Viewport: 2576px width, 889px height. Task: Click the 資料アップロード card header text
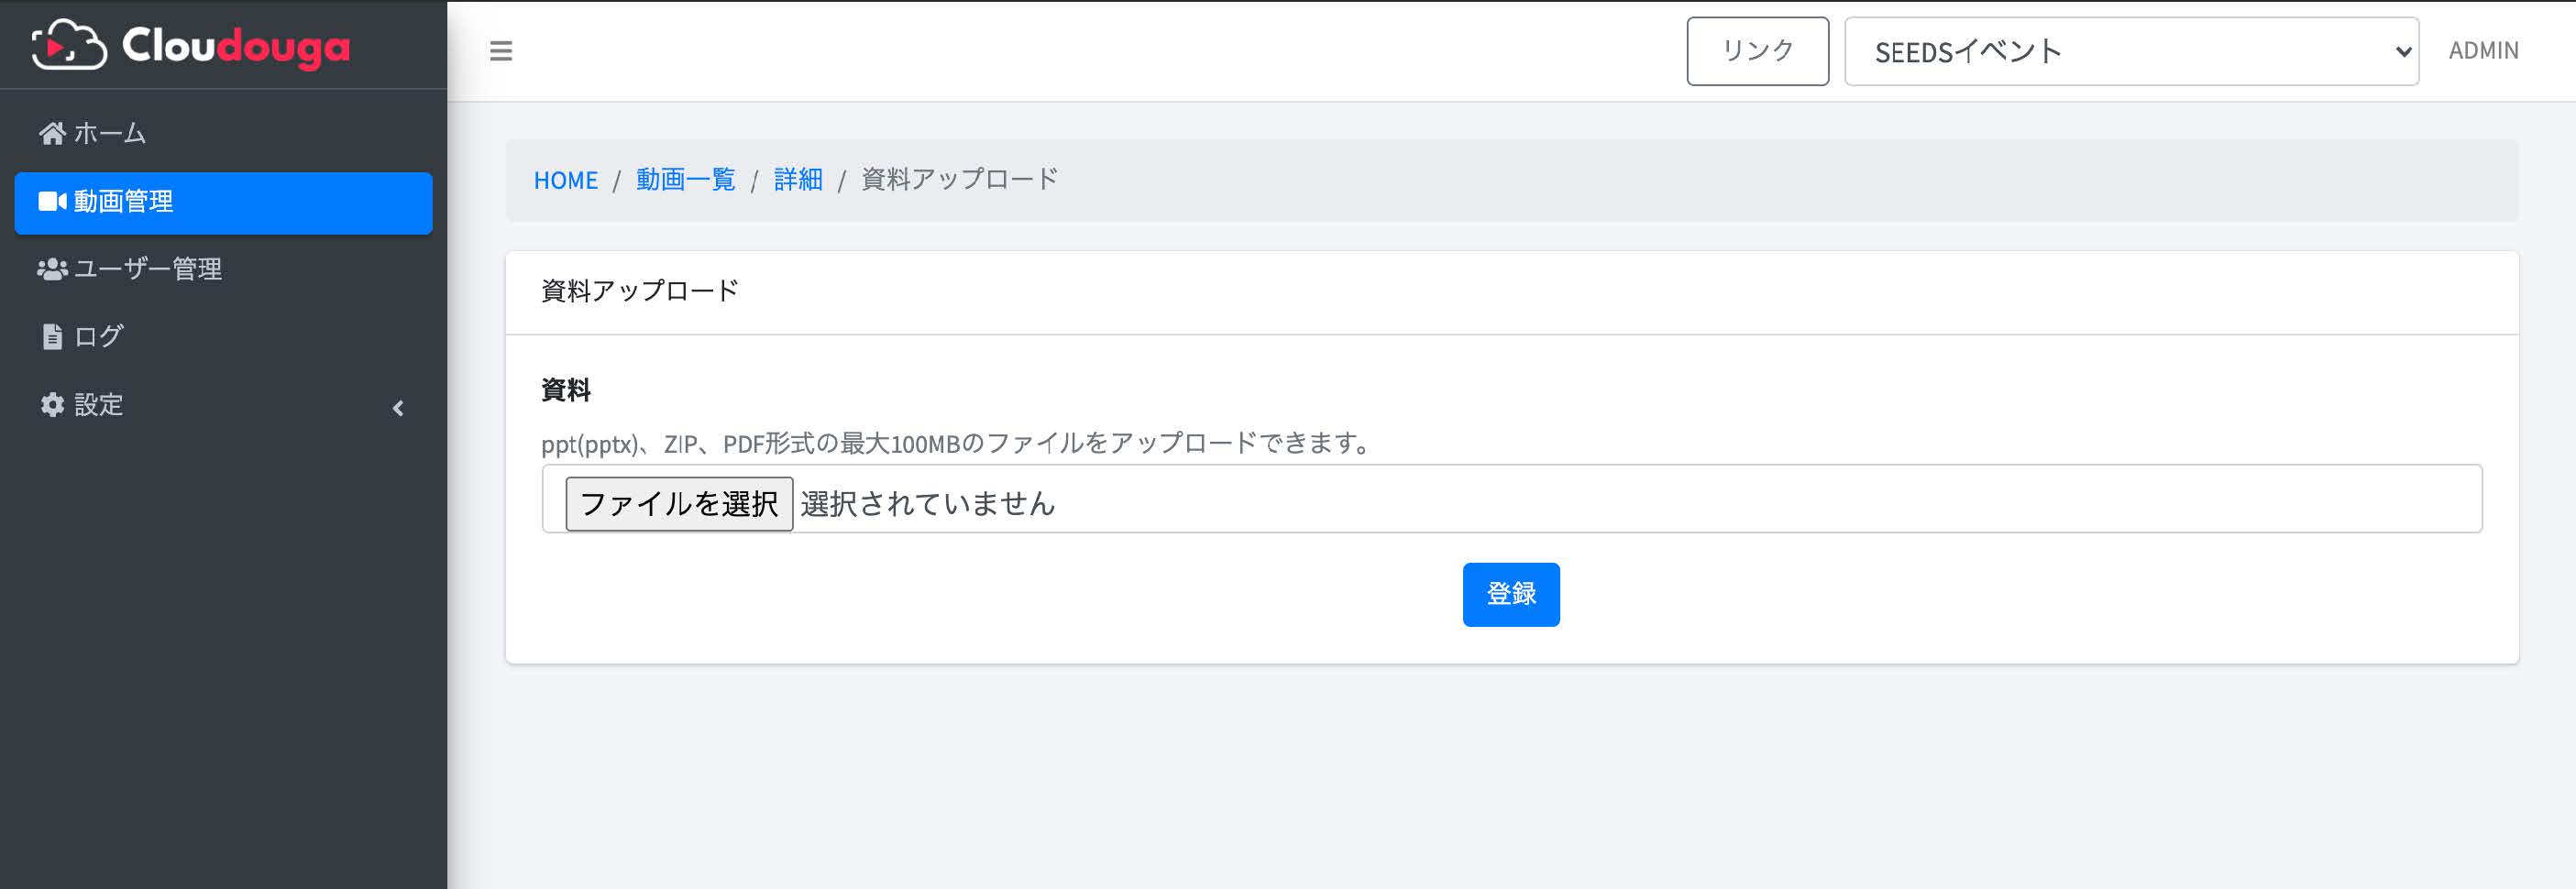click(639, 291)
